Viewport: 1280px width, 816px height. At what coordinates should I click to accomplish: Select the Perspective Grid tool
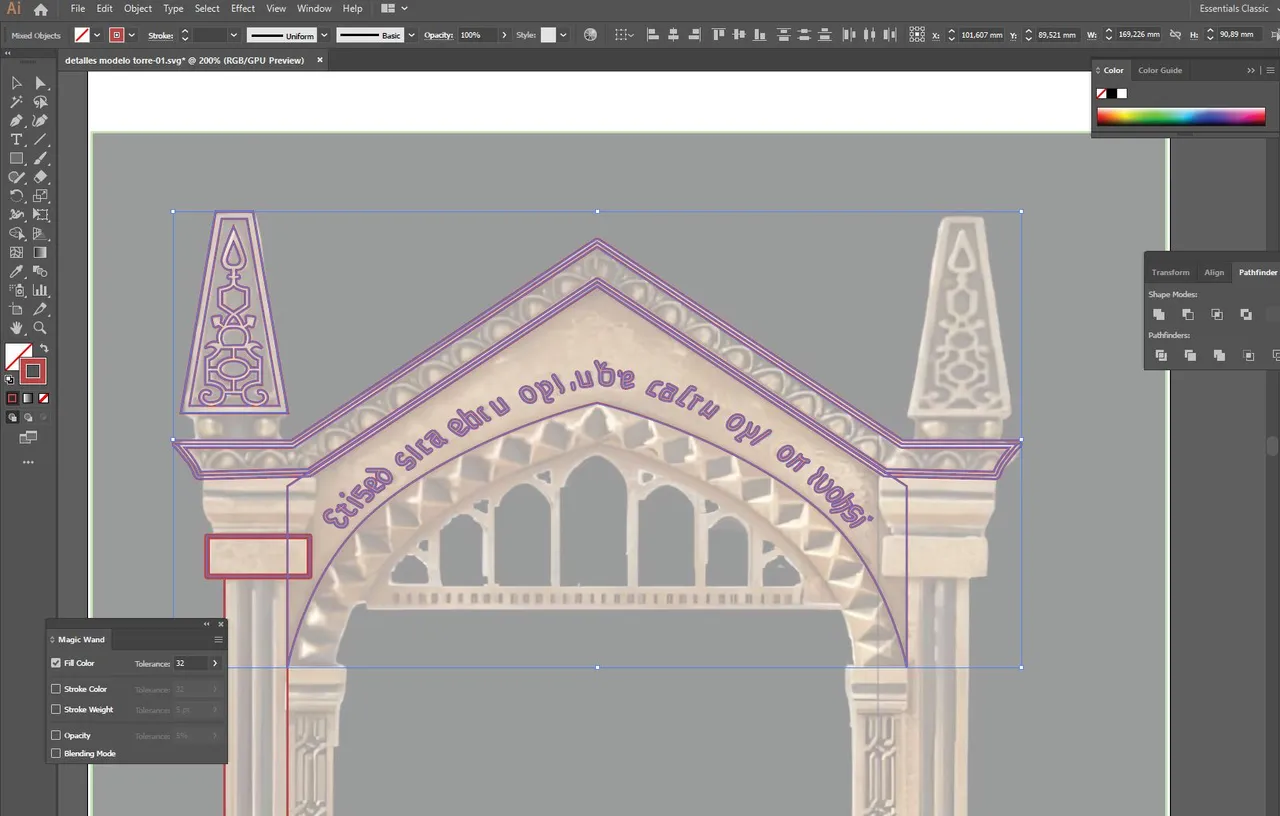[x=41, y=234]
